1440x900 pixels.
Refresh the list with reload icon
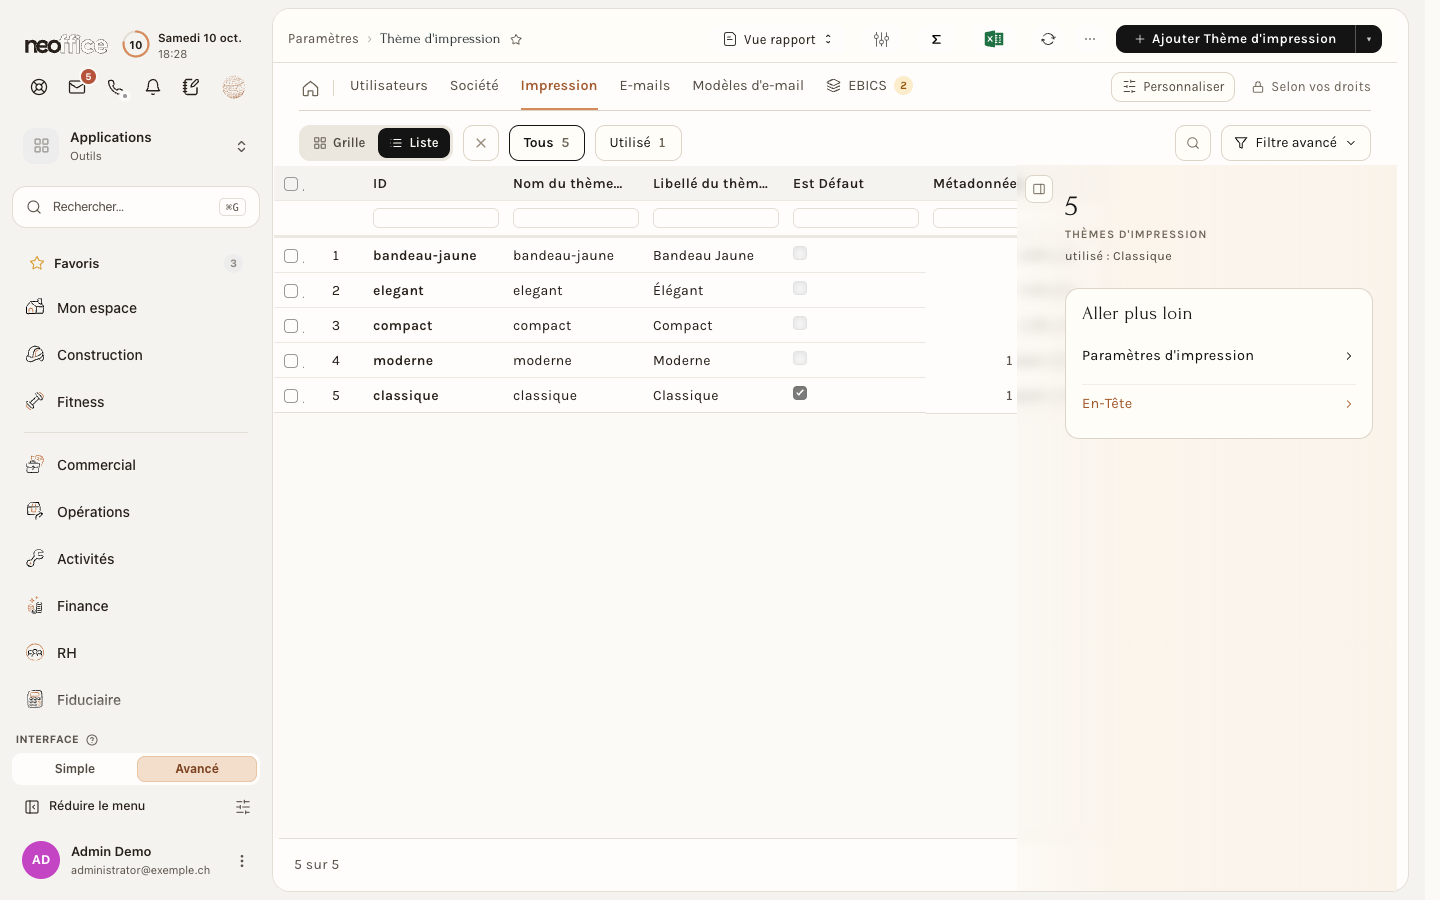pyautogui.click(x=1048, y=39)
